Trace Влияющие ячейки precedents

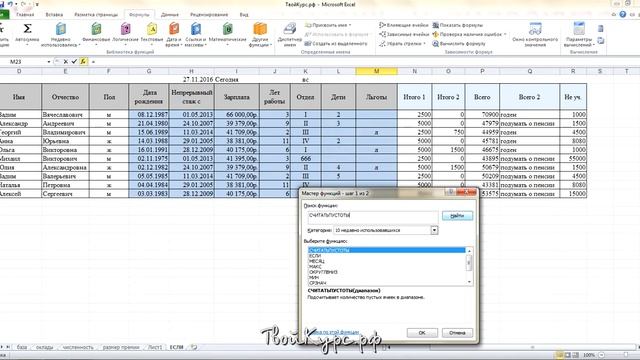[x=404, y=25]
